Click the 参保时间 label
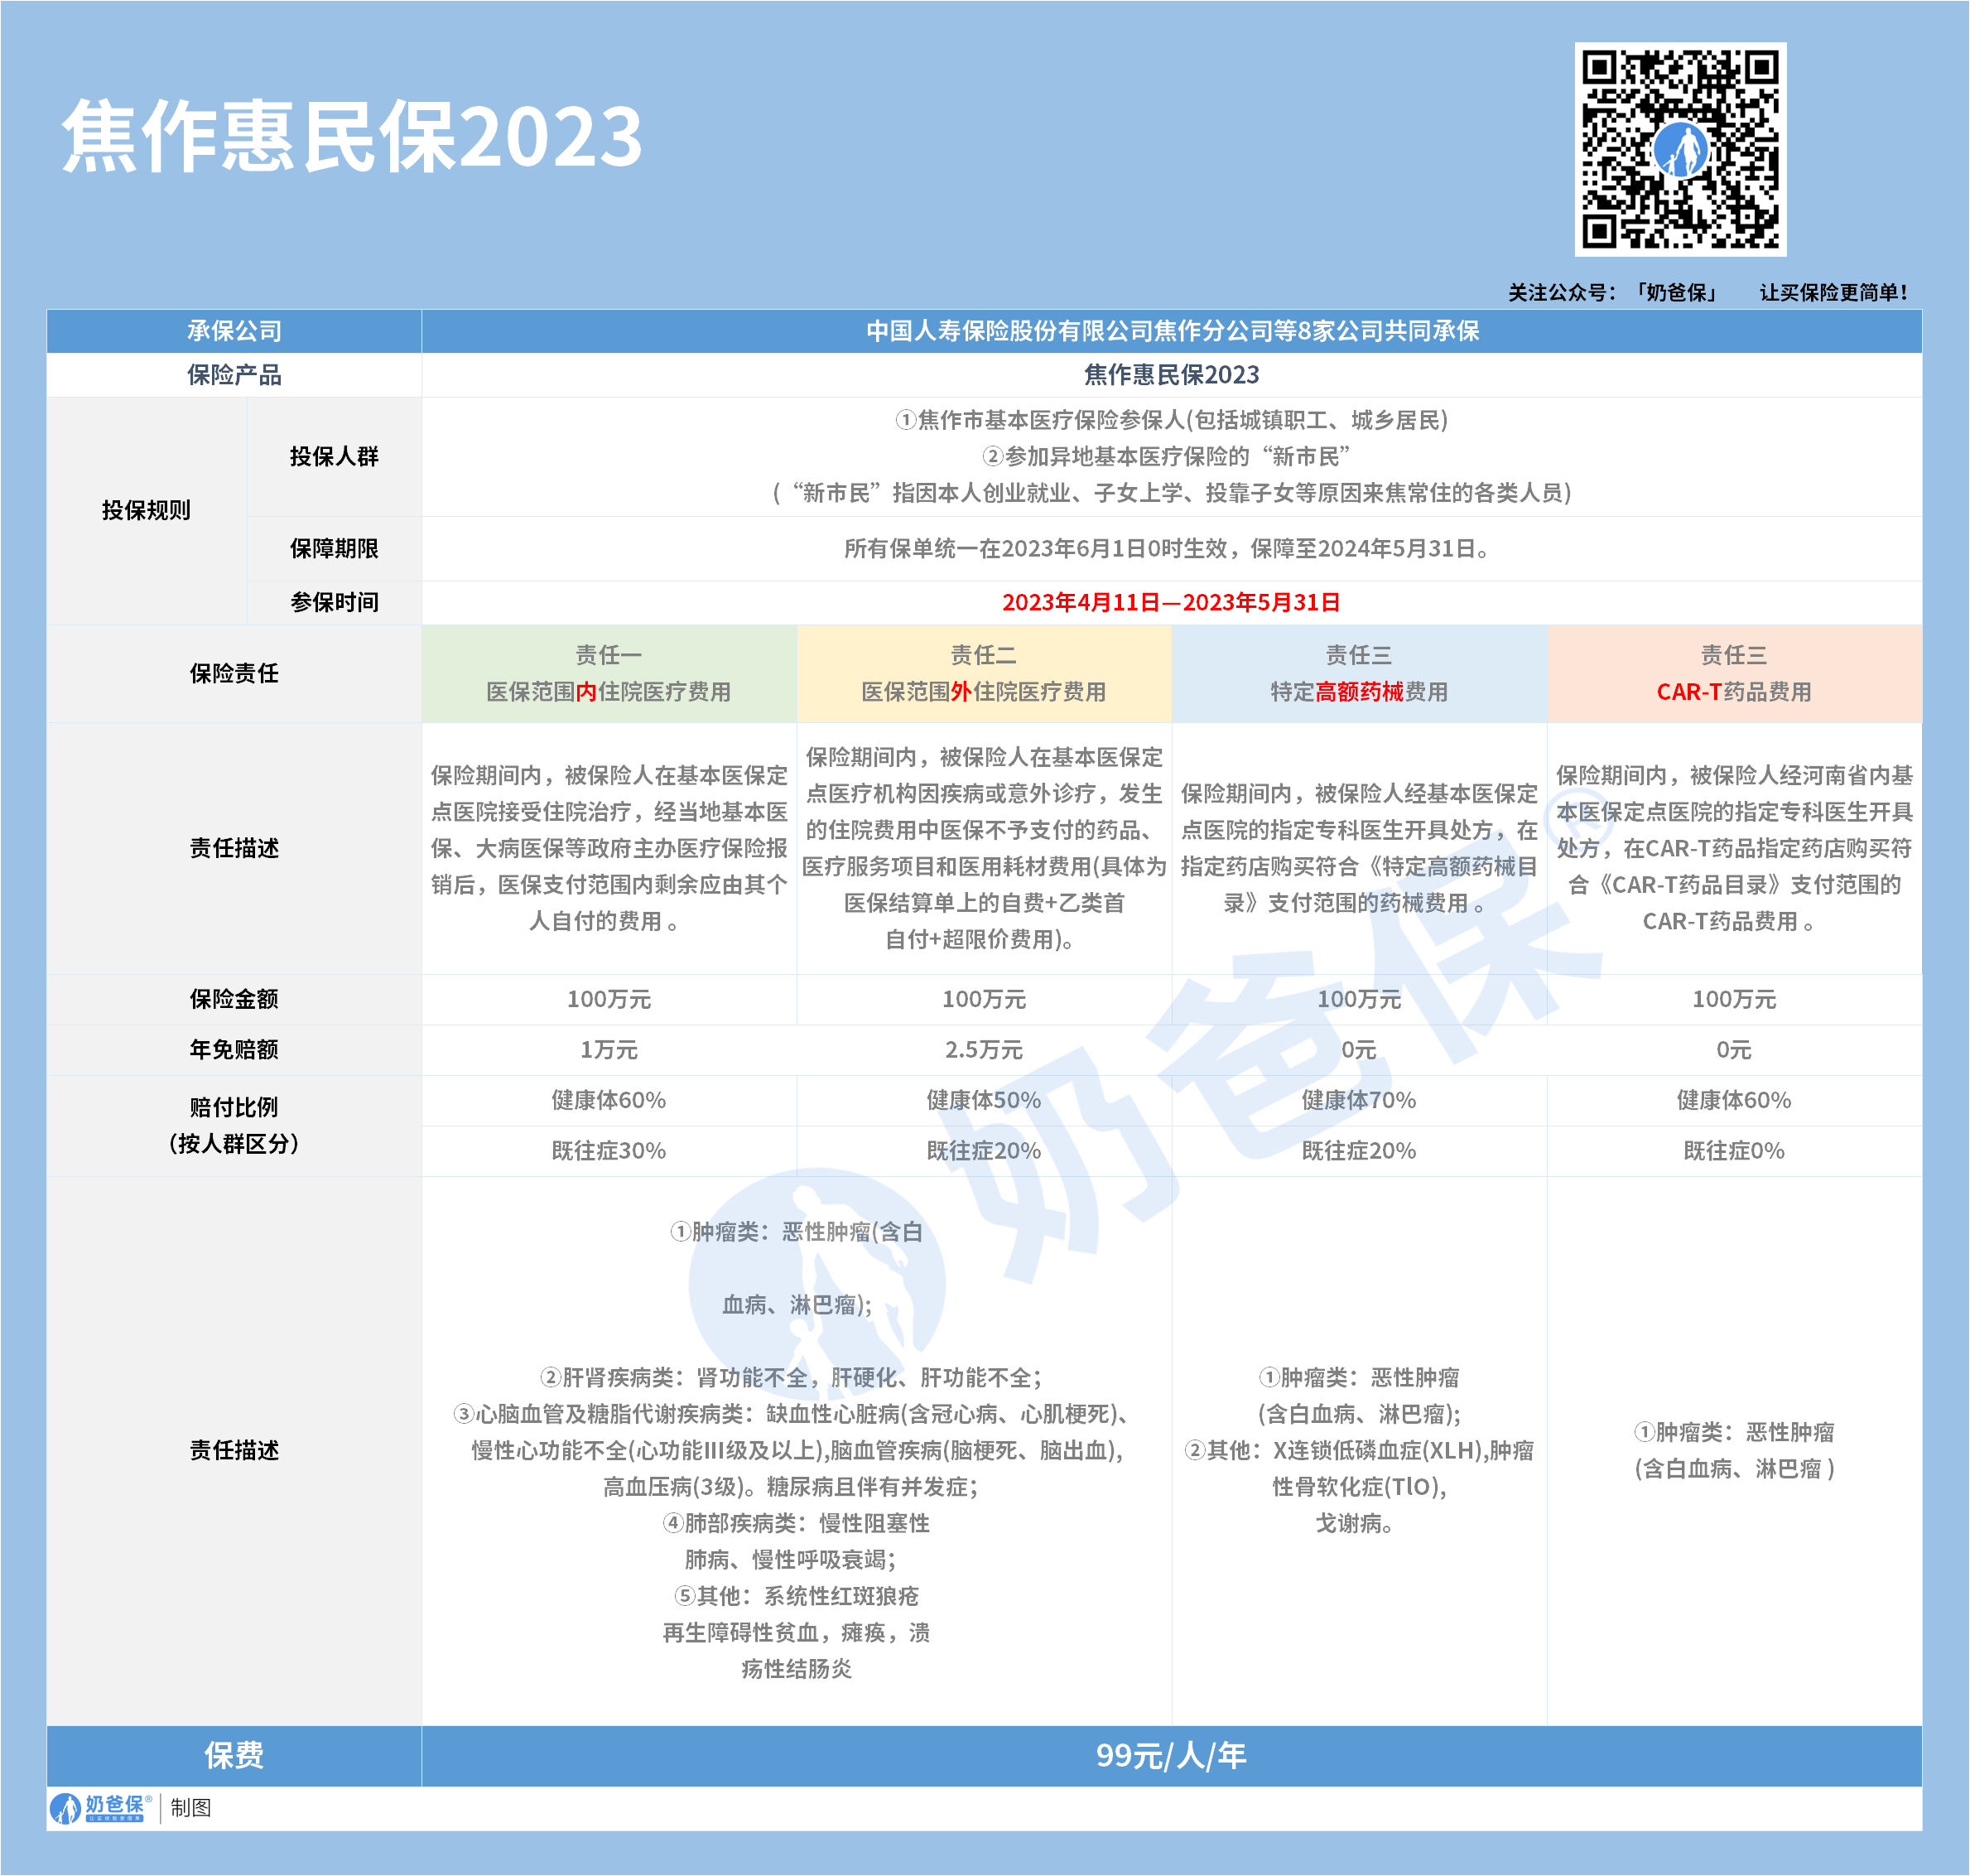Viewport: 1970px width, 1876px height. coord(334,602)
